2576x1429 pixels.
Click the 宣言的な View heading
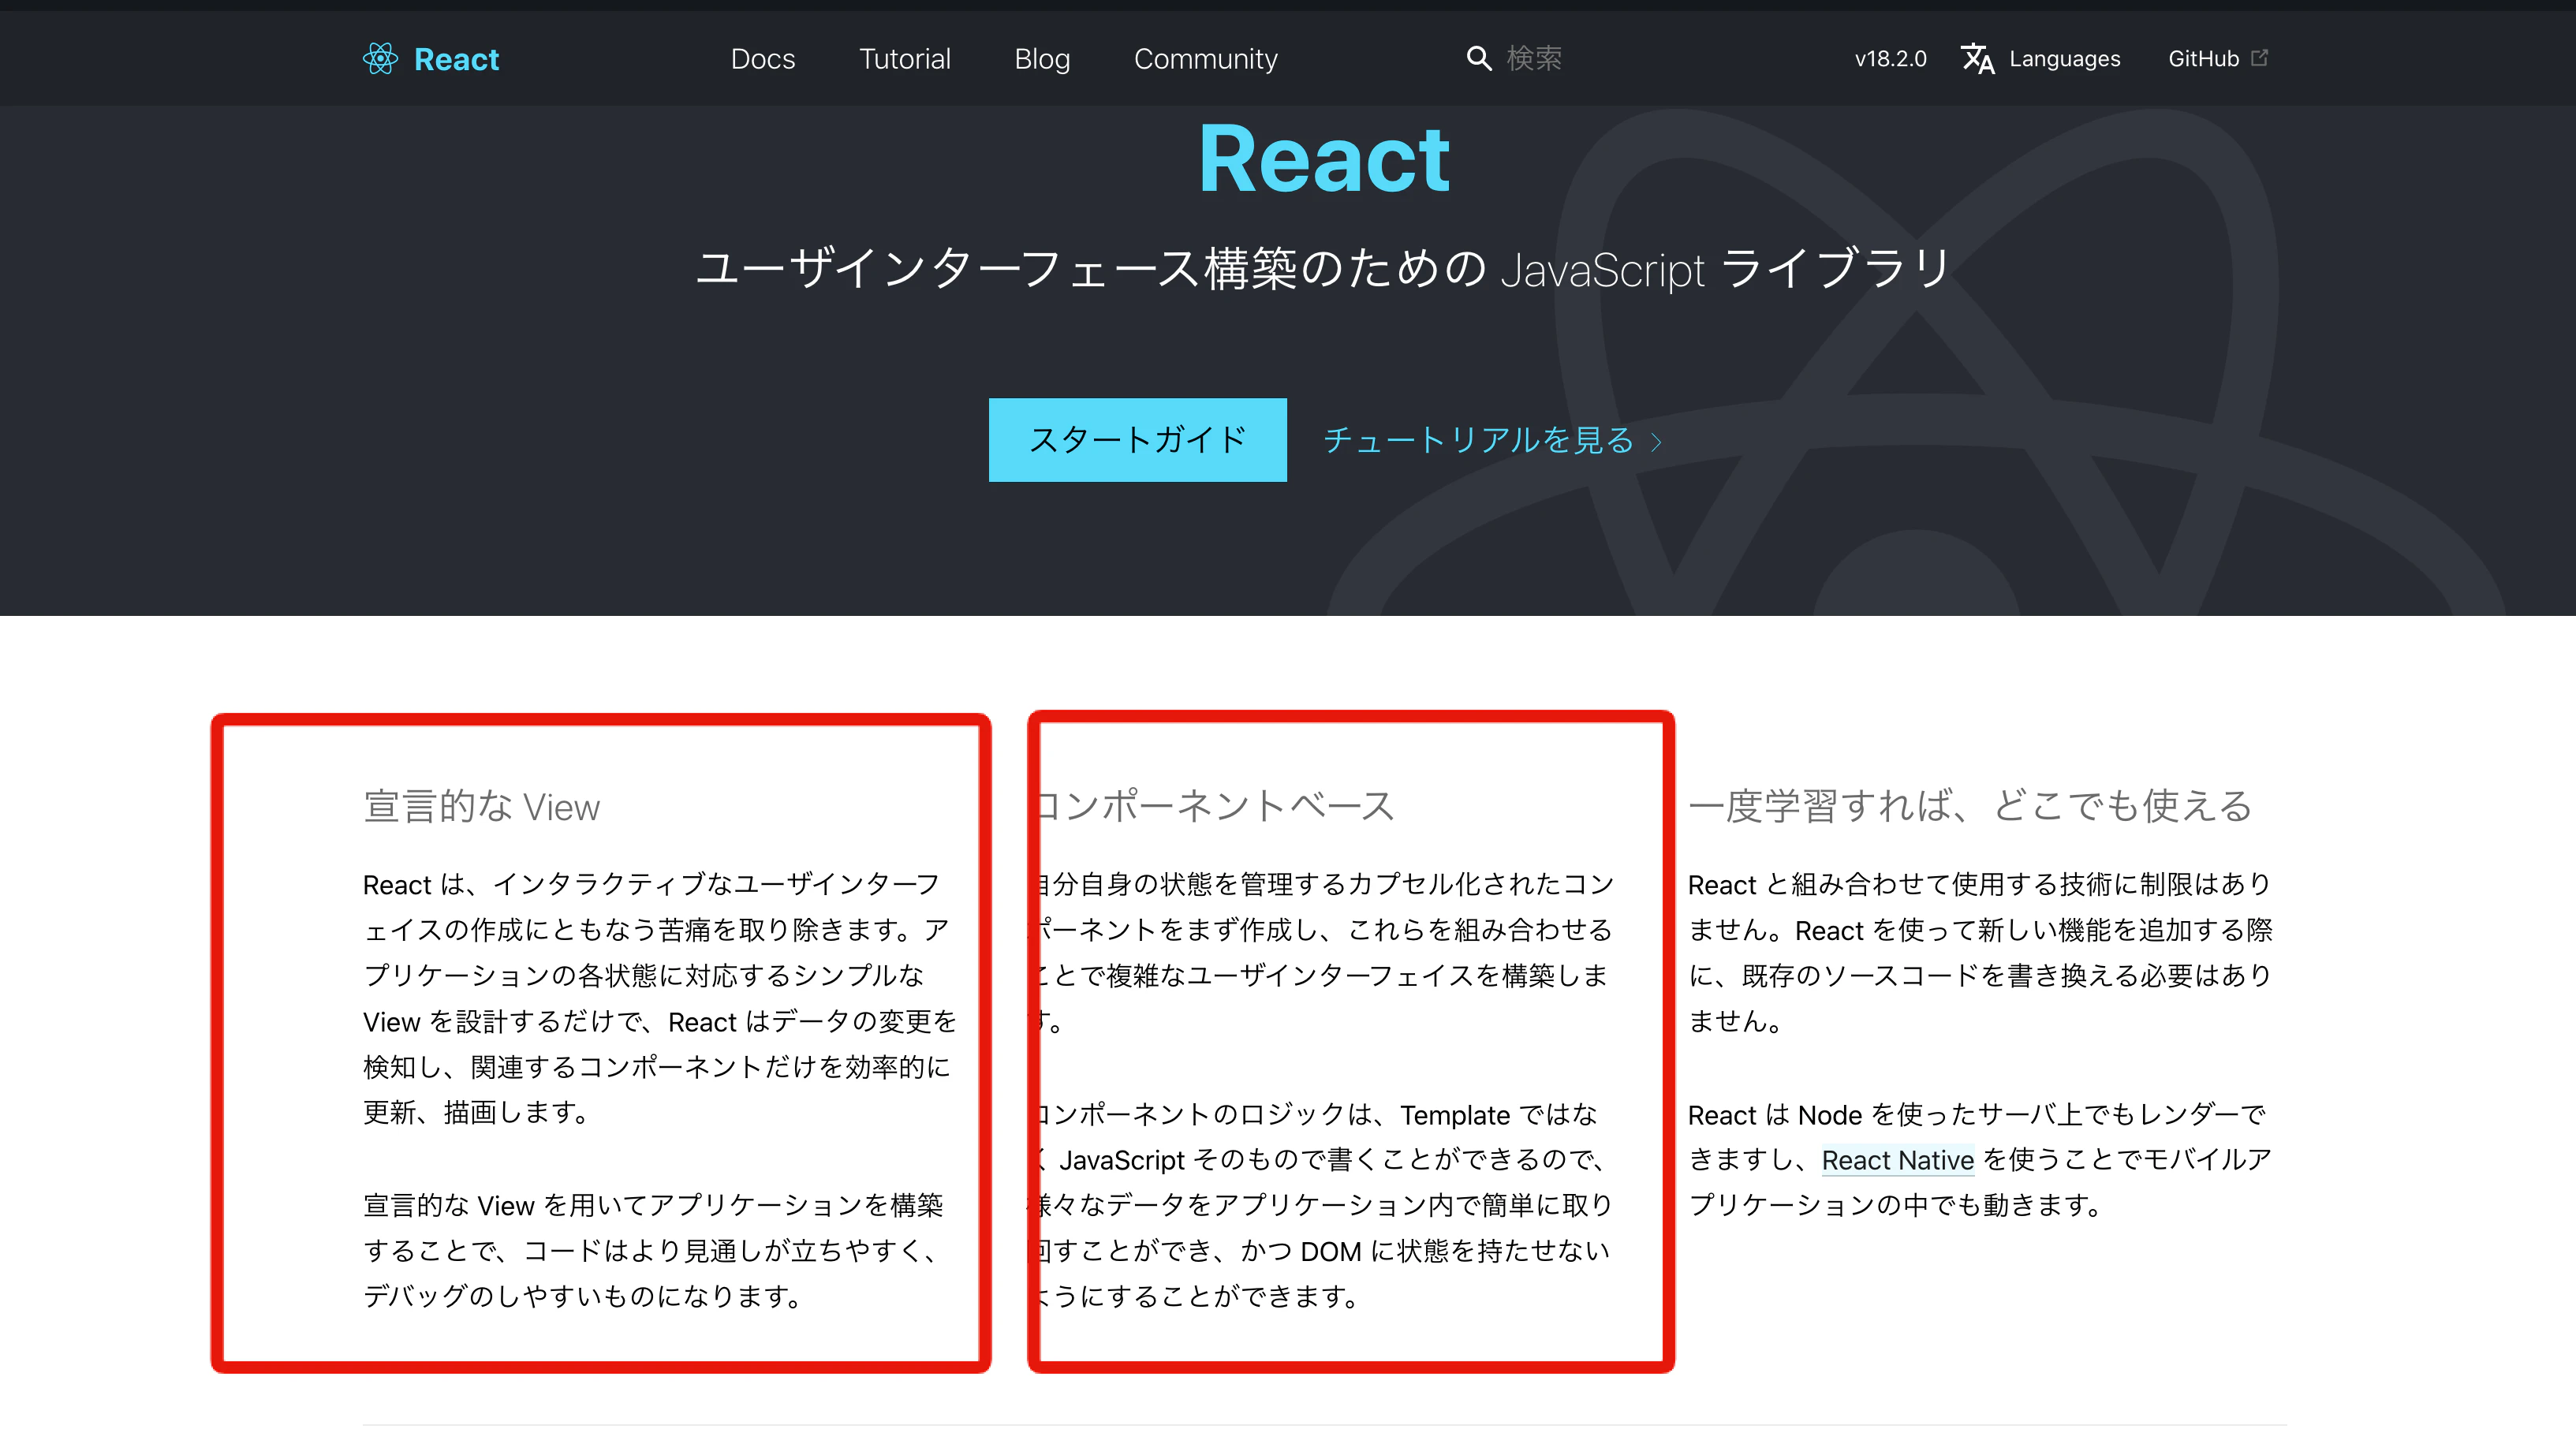[x=481, y=806]
